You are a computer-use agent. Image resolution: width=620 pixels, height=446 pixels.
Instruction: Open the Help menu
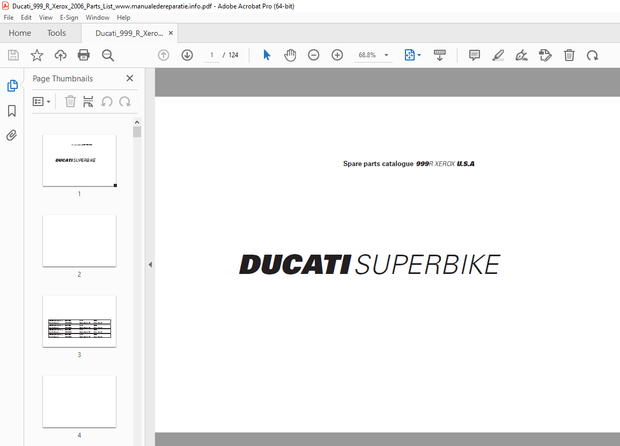point(123,17)
